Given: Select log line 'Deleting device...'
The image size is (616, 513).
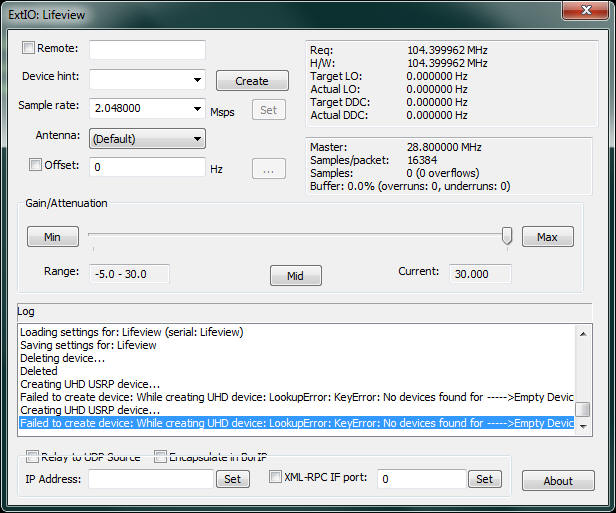Looking at the screenshot, I should (297, 358).
